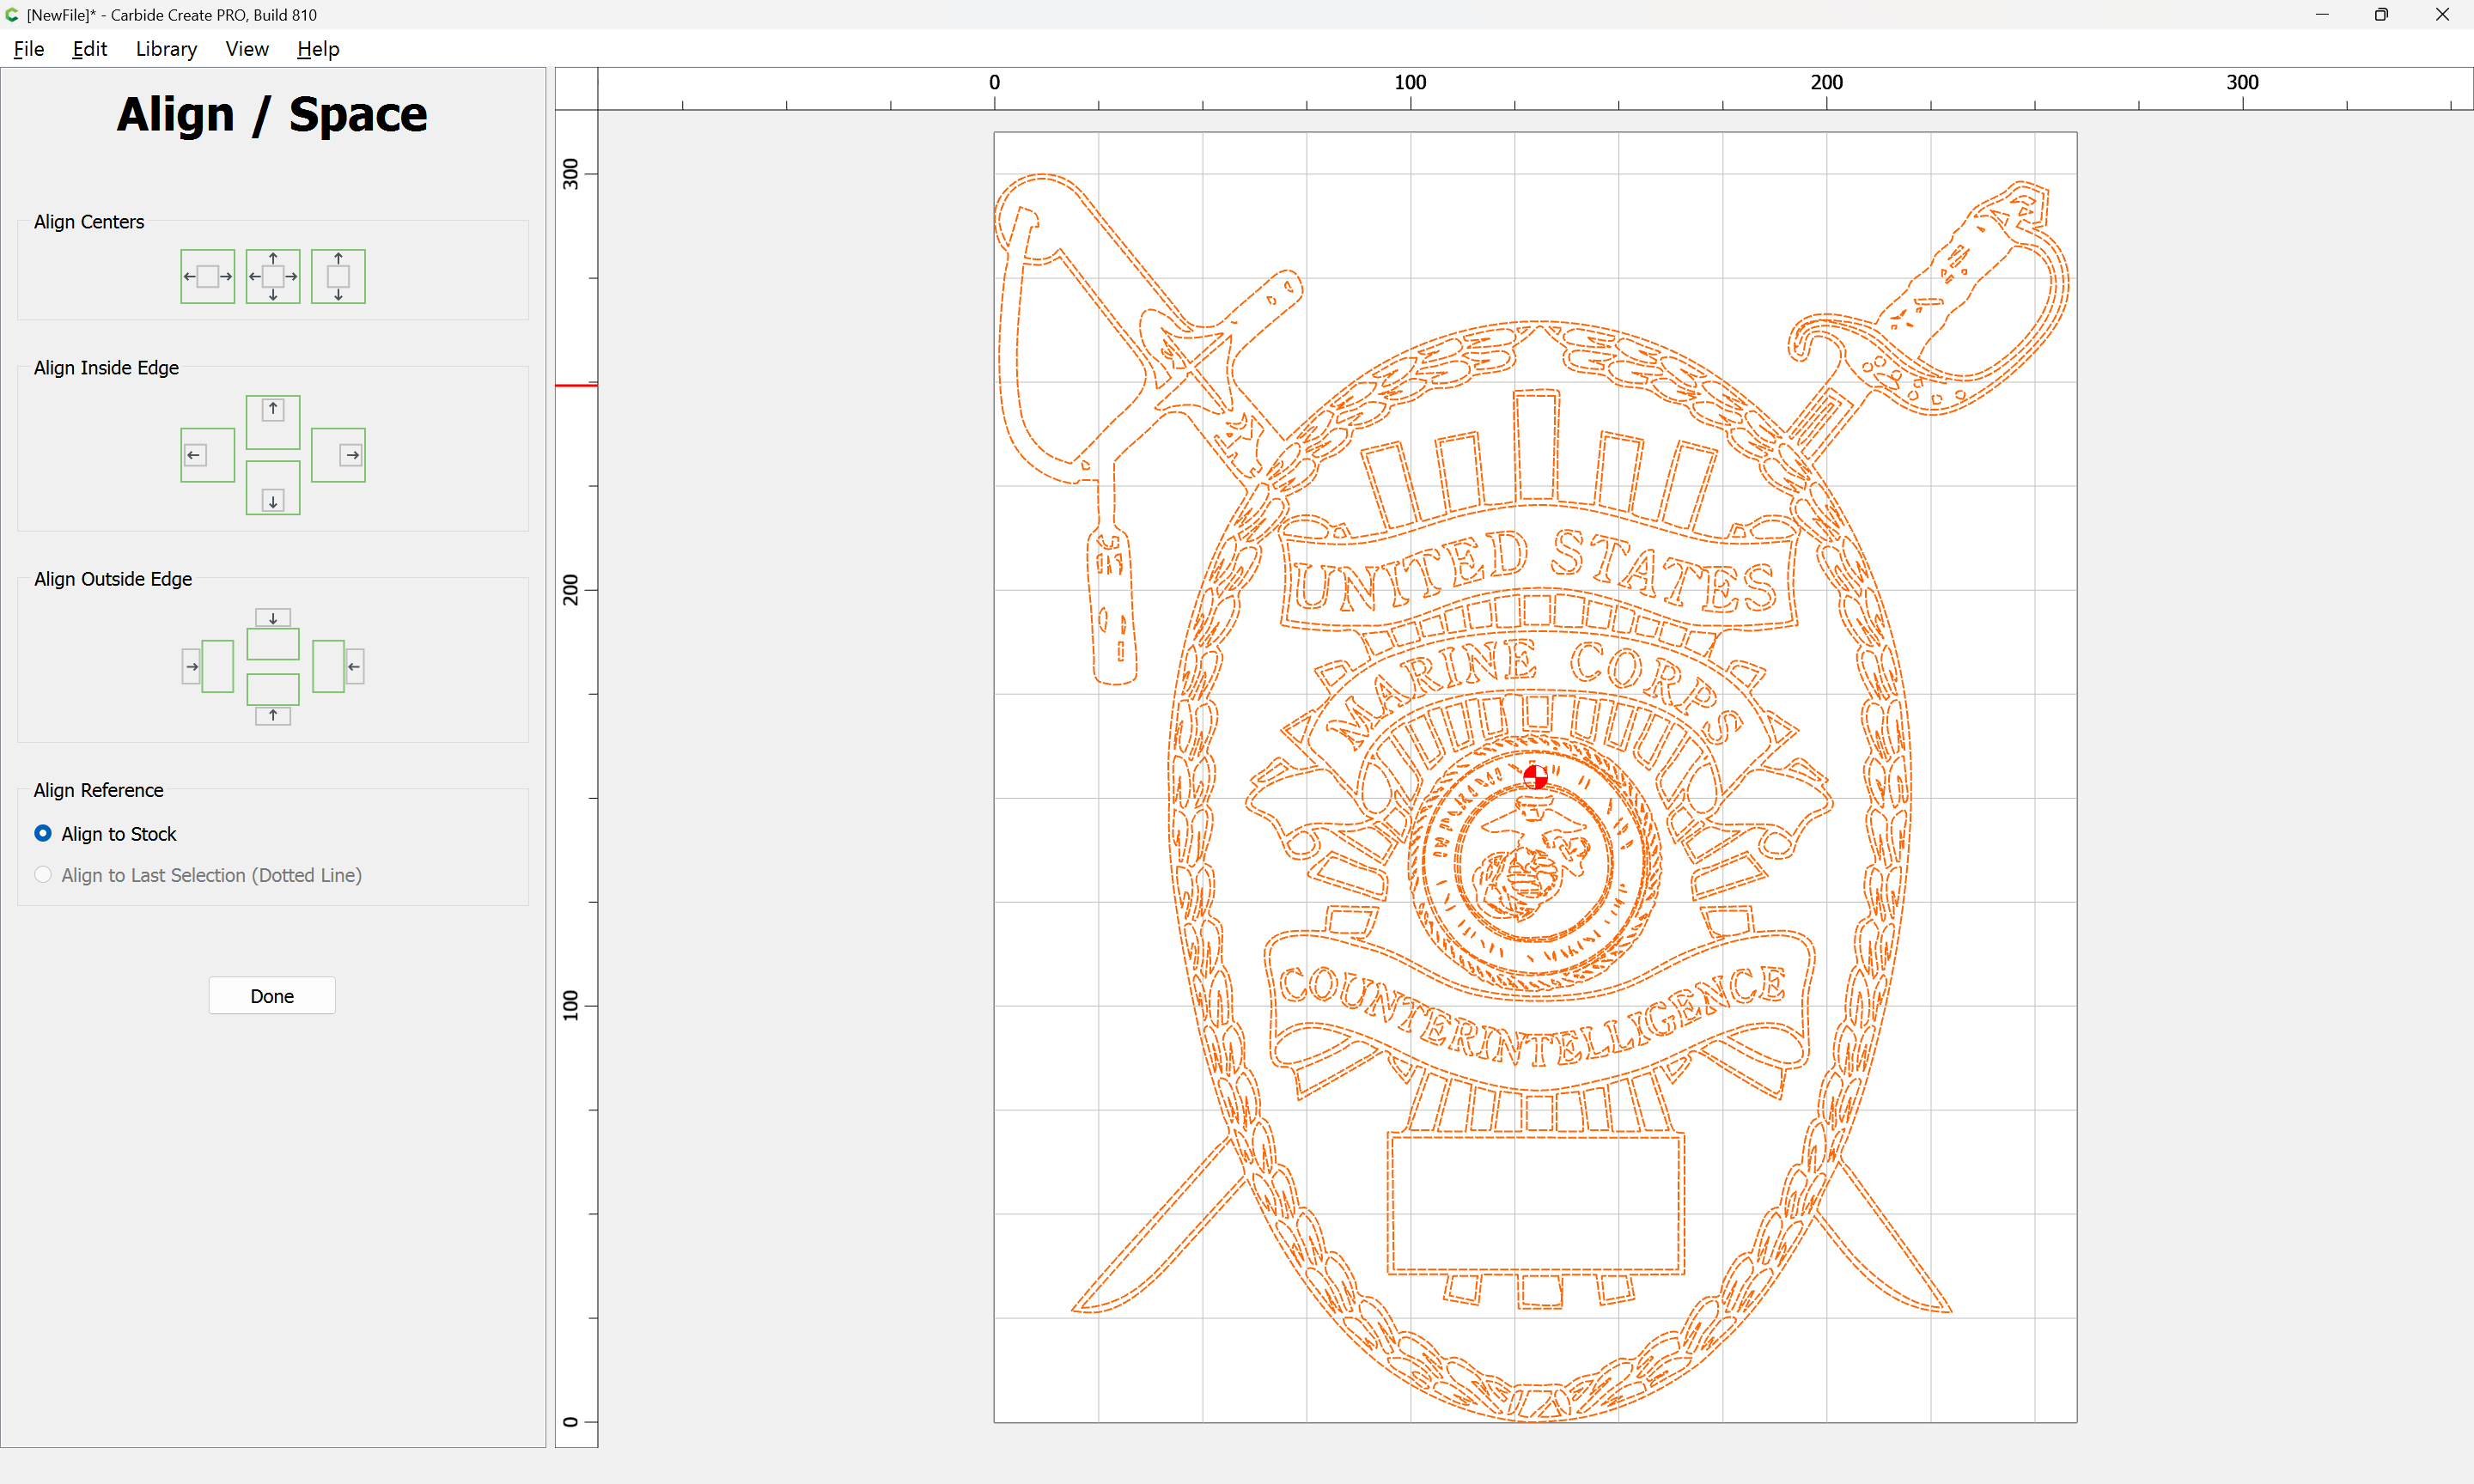The width and height of the screenshot is (2474, 1484).
Task: Open the Edit menu
Action: (89, 49)
